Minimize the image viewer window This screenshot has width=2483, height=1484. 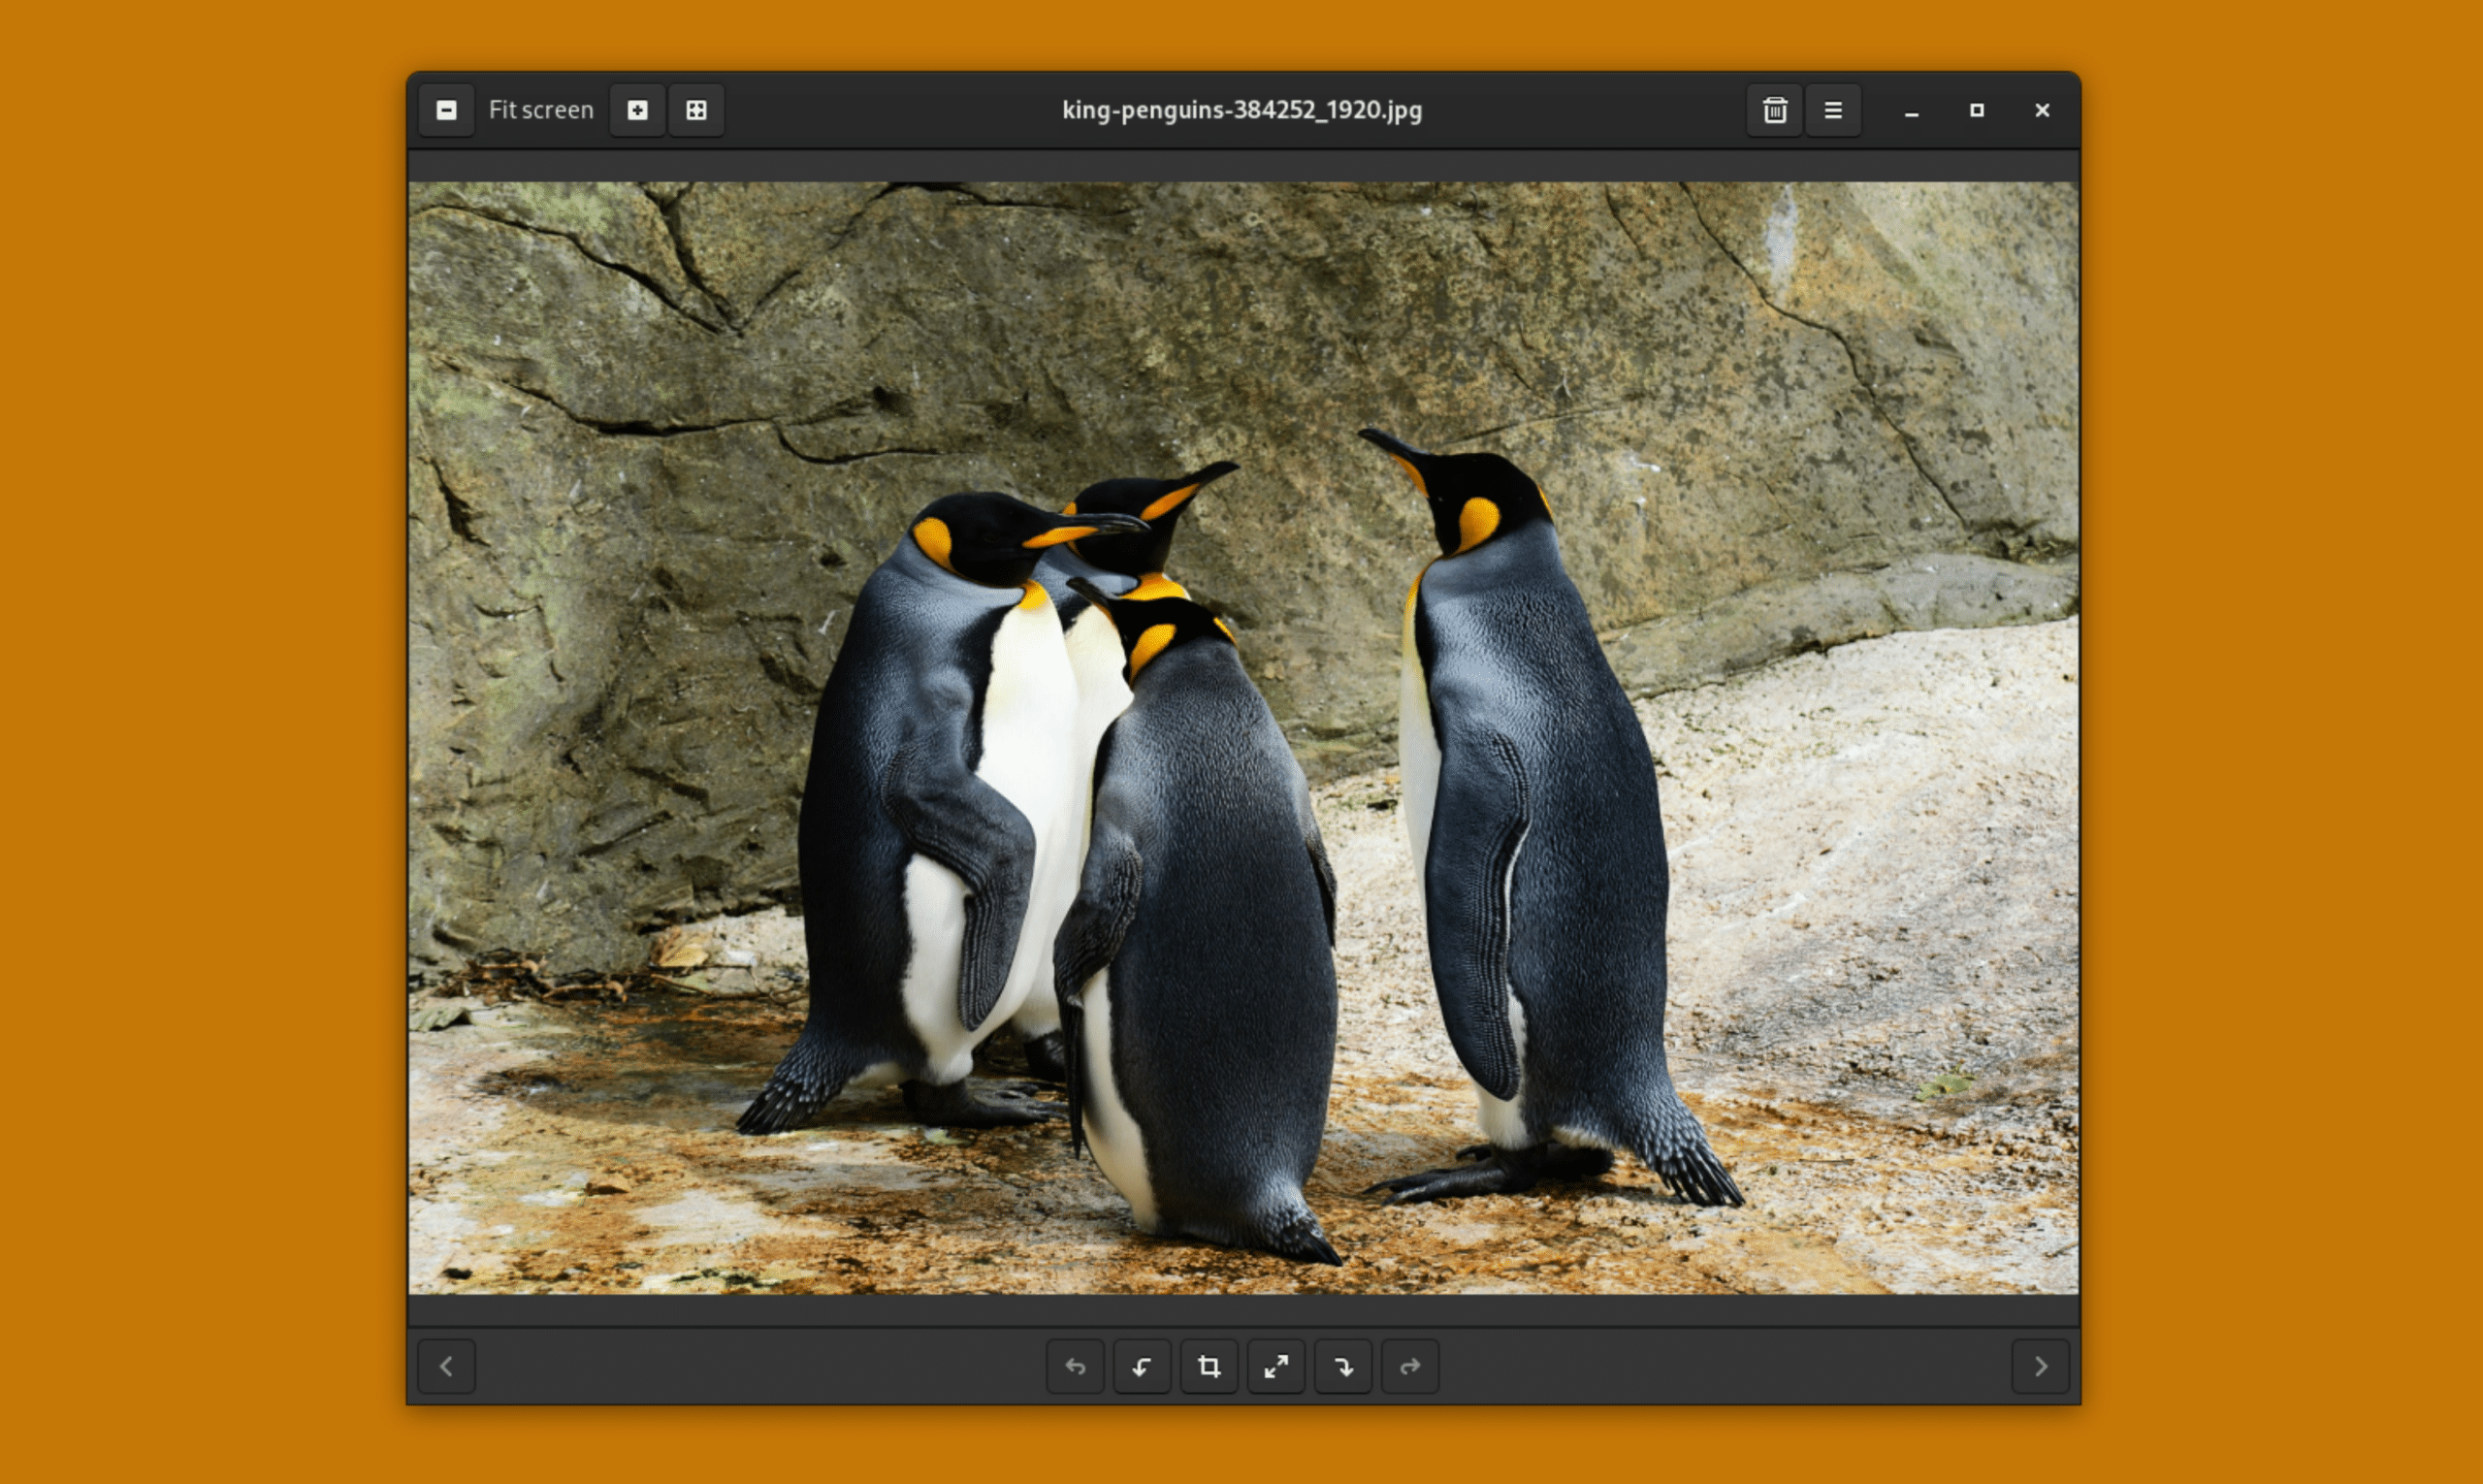tap(1911, 110)
